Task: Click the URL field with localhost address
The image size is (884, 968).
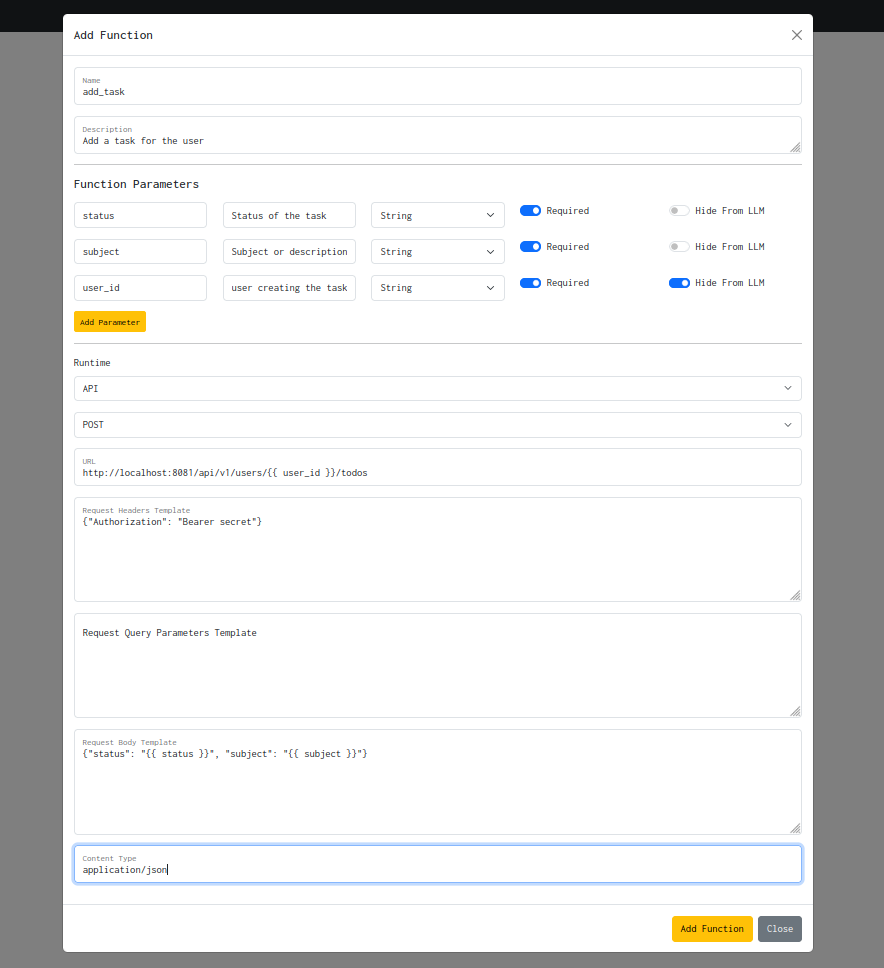Action: tap(437, 472)
